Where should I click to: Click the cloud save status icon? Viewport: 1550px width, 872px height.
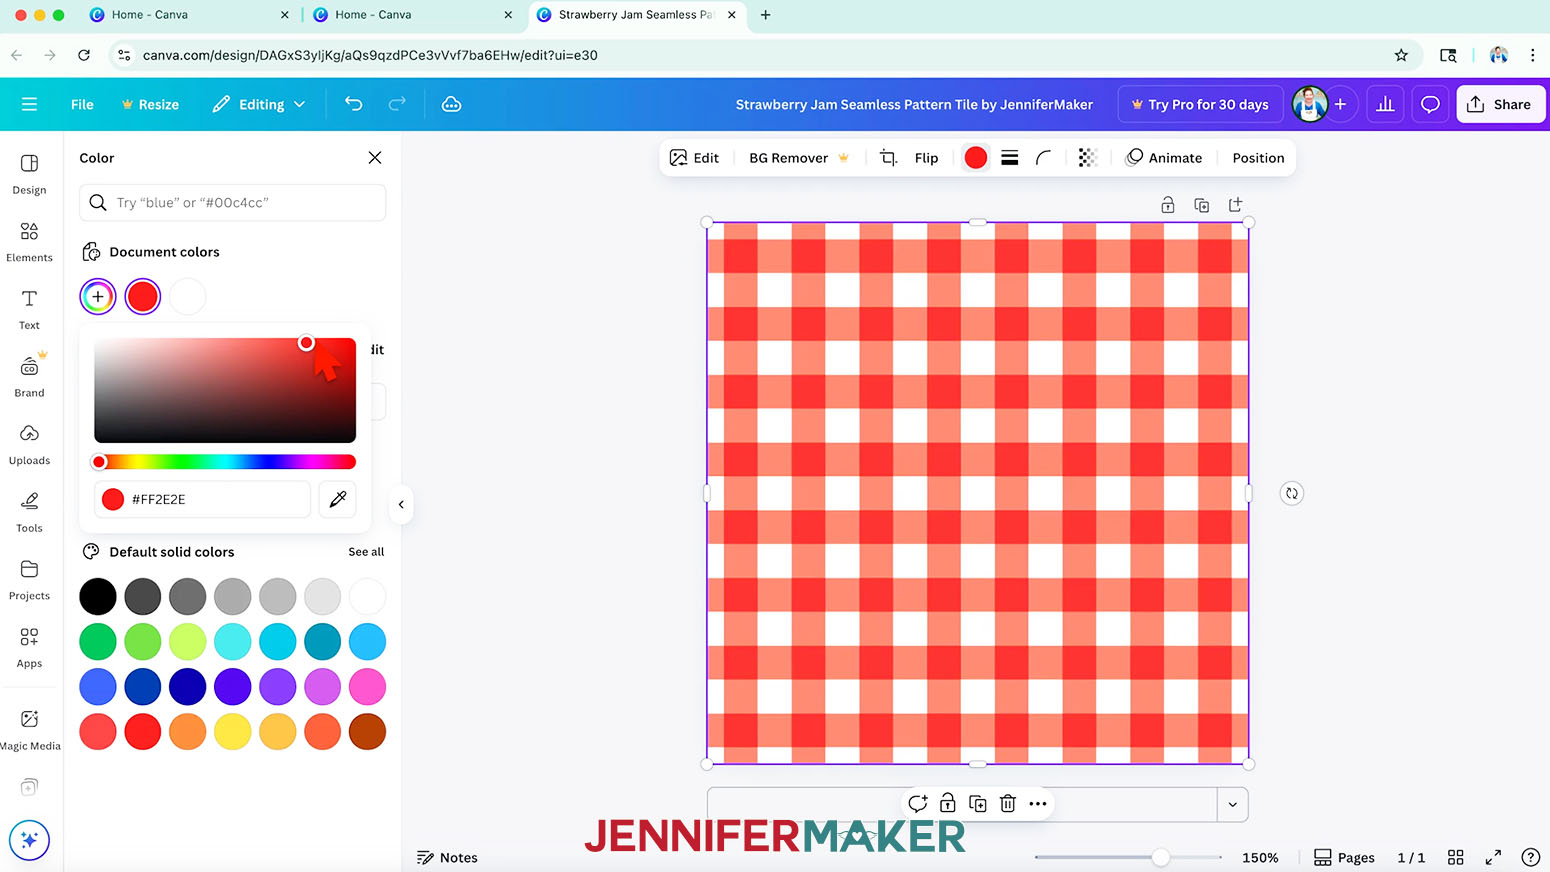pyautogui.click(x=452, y=104)
